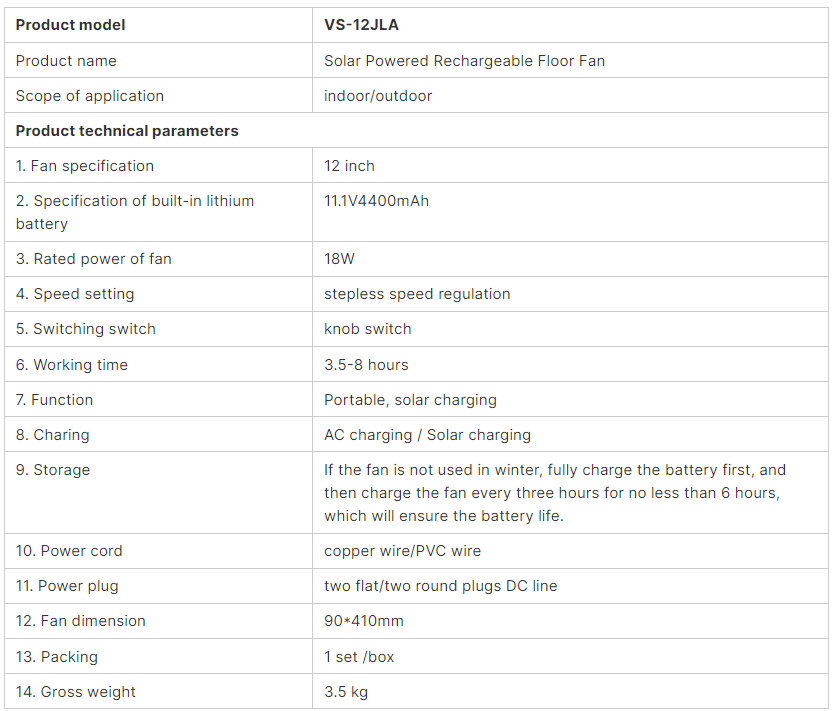The image size is (834, 711).
Task: Select the VS-12JLA product model text
Action: click(x=361, y=25)
